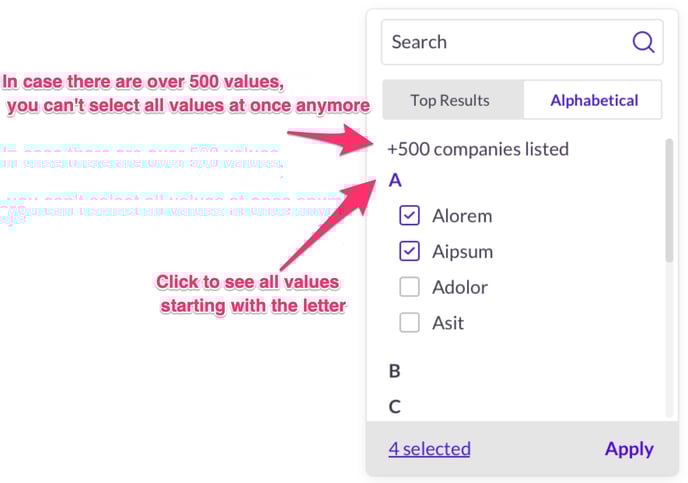Select the Alphabetical tab
The image size is (688, 483).
click(593, 100)
